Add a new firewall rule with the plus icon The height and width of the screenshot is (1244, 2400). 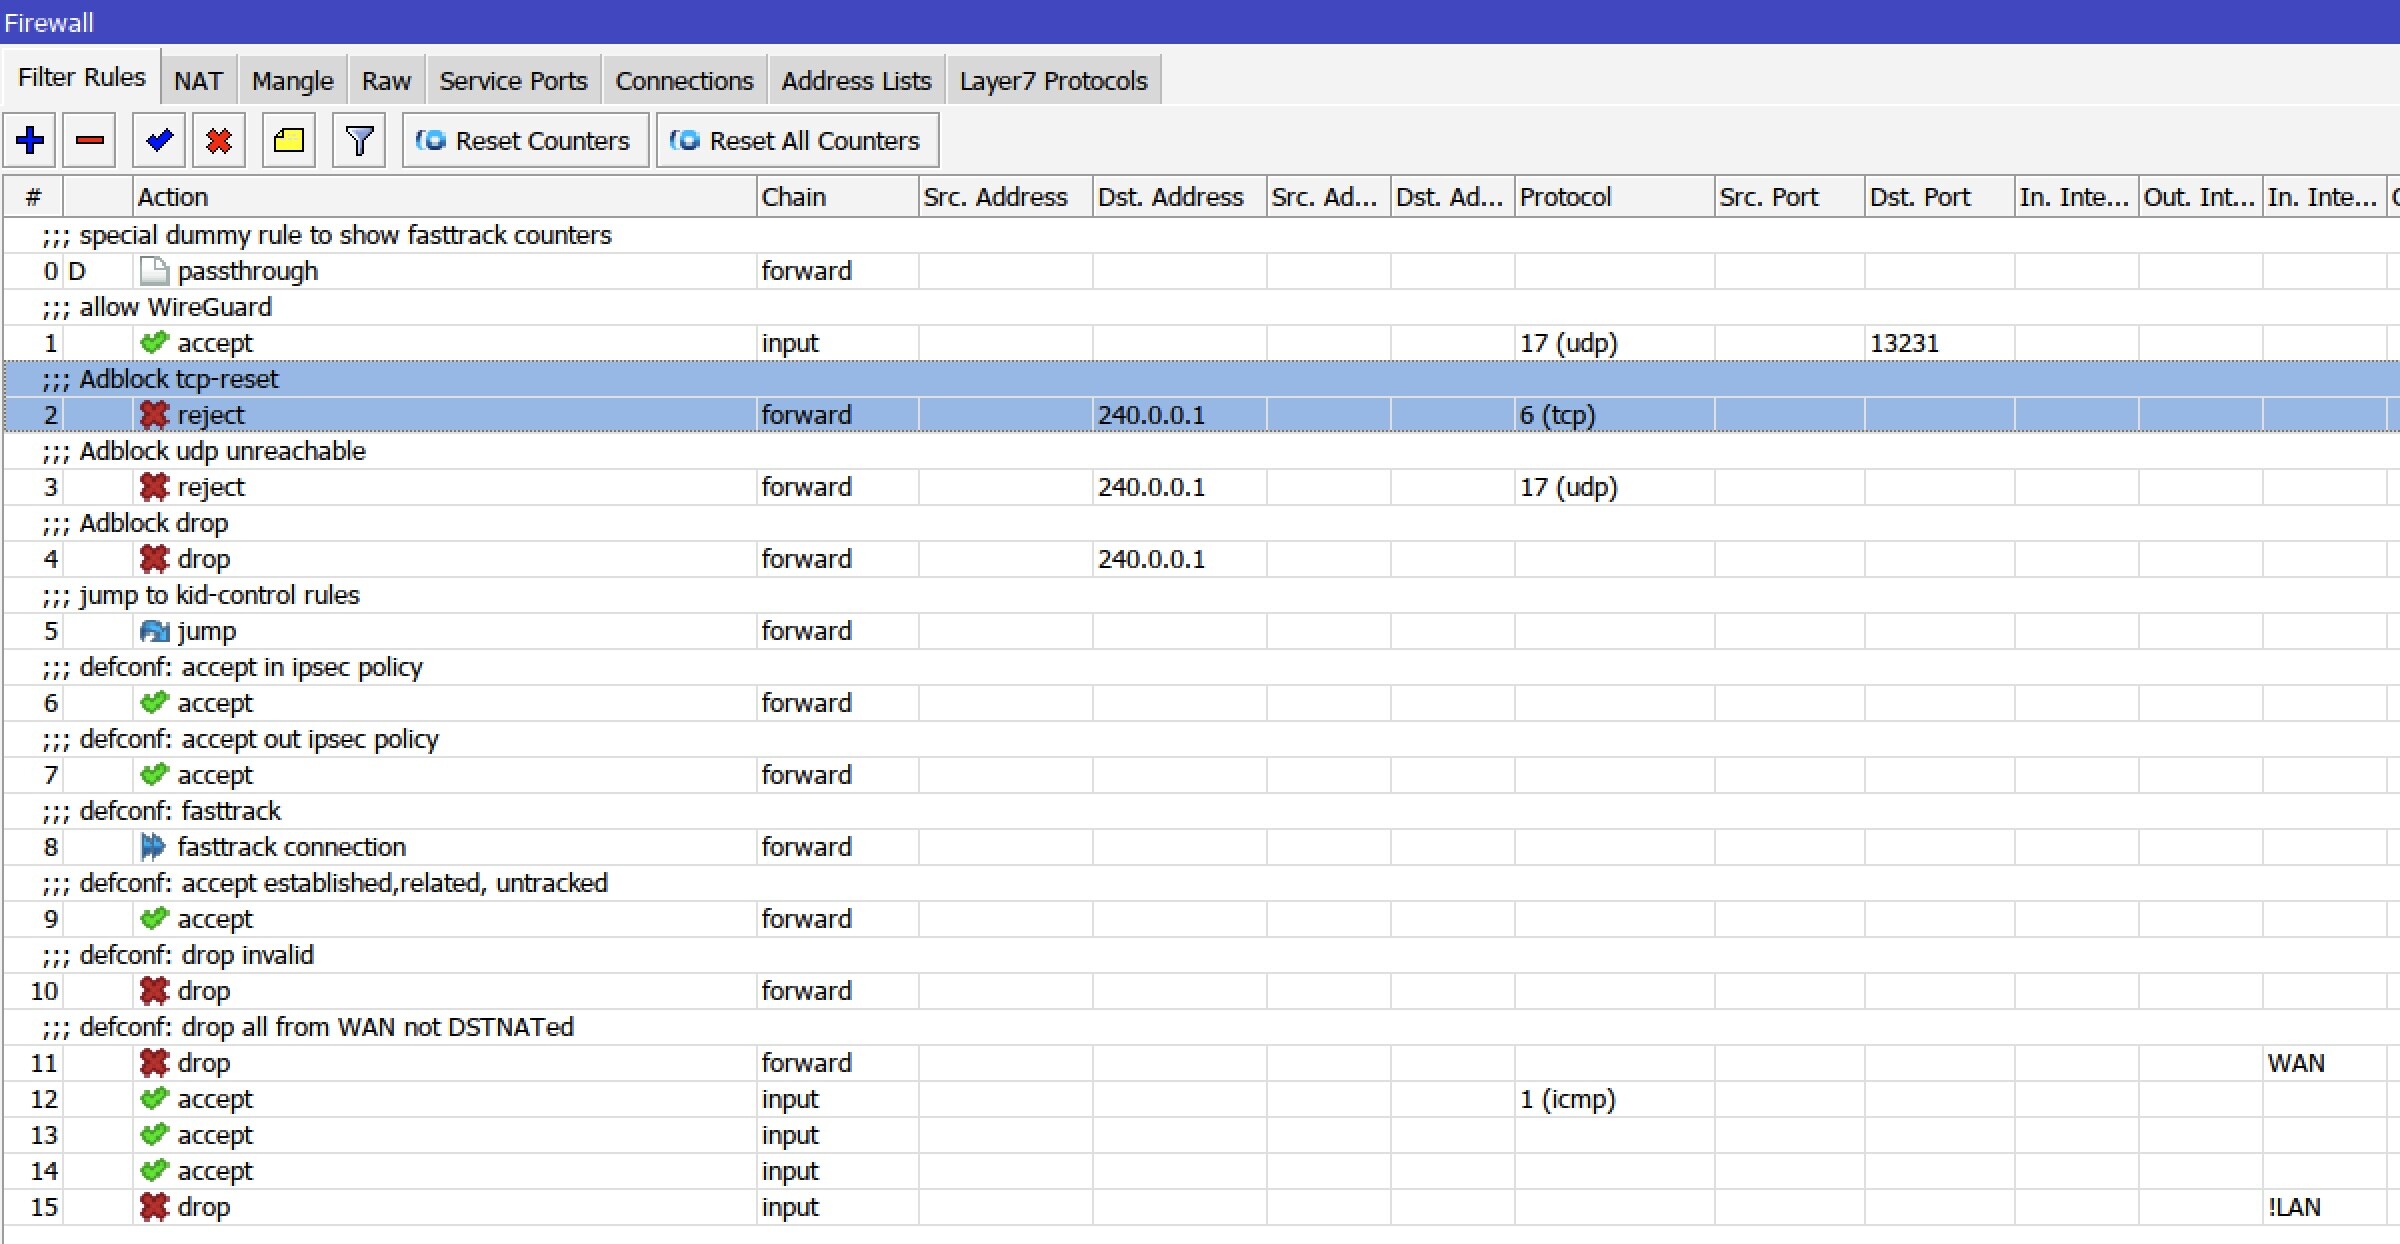coord(29,140)
